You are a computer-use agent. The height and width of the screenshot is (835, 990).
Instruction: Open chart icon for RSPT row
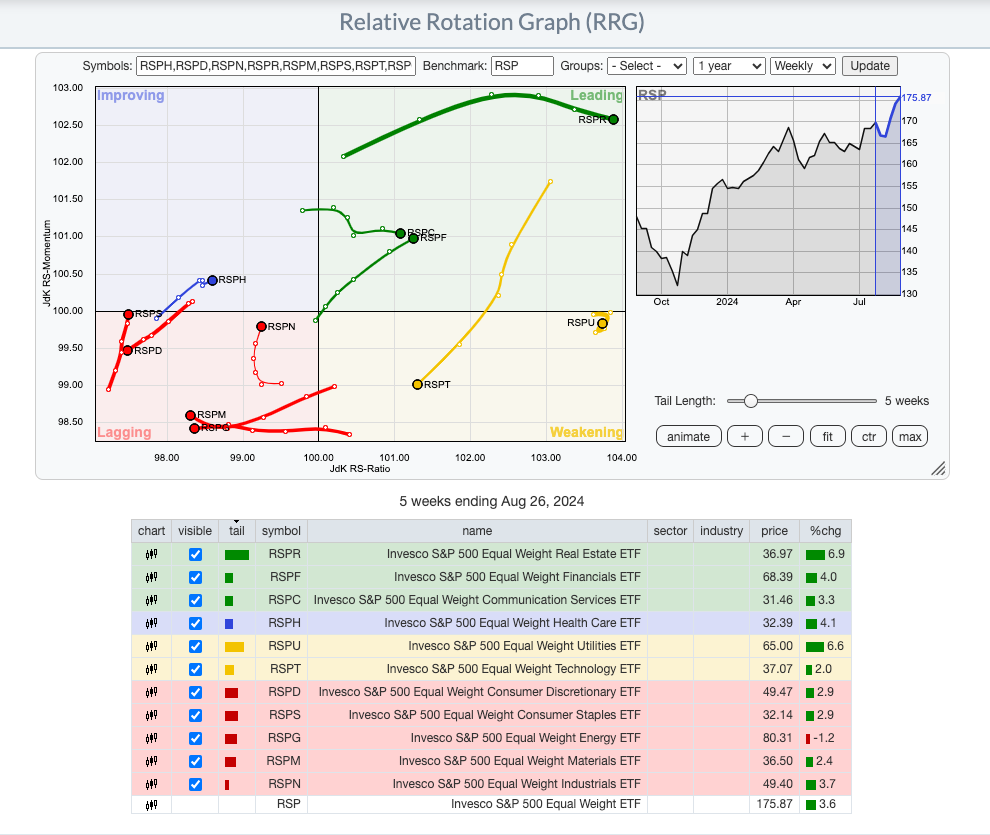click(x=152, y=669)
